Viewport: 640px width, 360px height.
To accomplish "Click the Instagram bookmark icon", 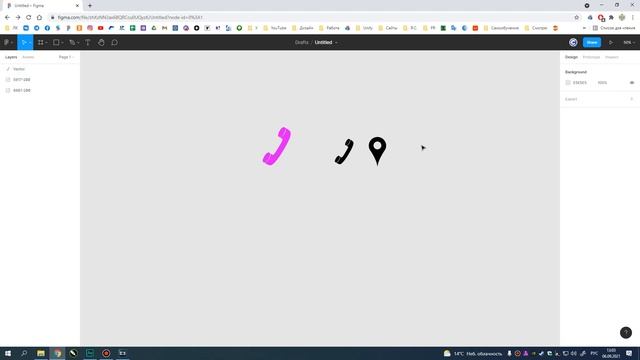I will click(x=90, y=28).
